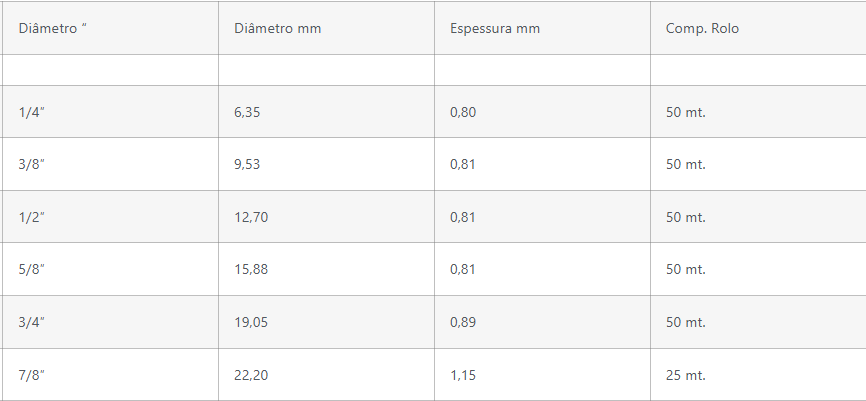The image size is (866, 401).
Task: Select the 3/4" diameter cell
Action: point(32,322)
